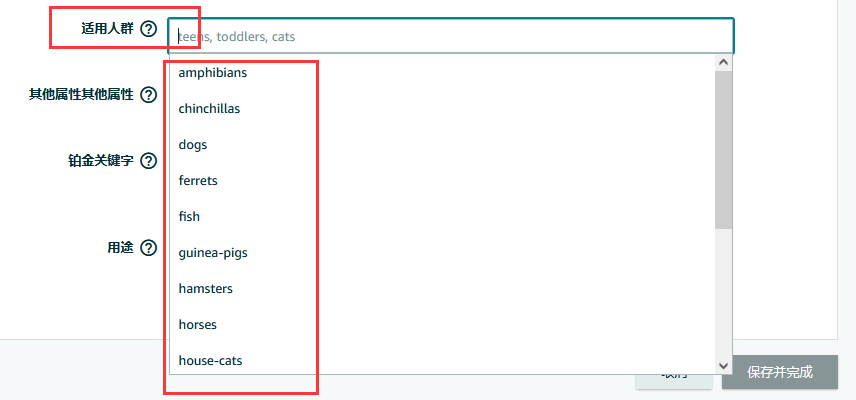Image resolution: width=856 pixels, height=400 pixels.
Task: Select "house-cats" from the list
Action: coord(210,361)
